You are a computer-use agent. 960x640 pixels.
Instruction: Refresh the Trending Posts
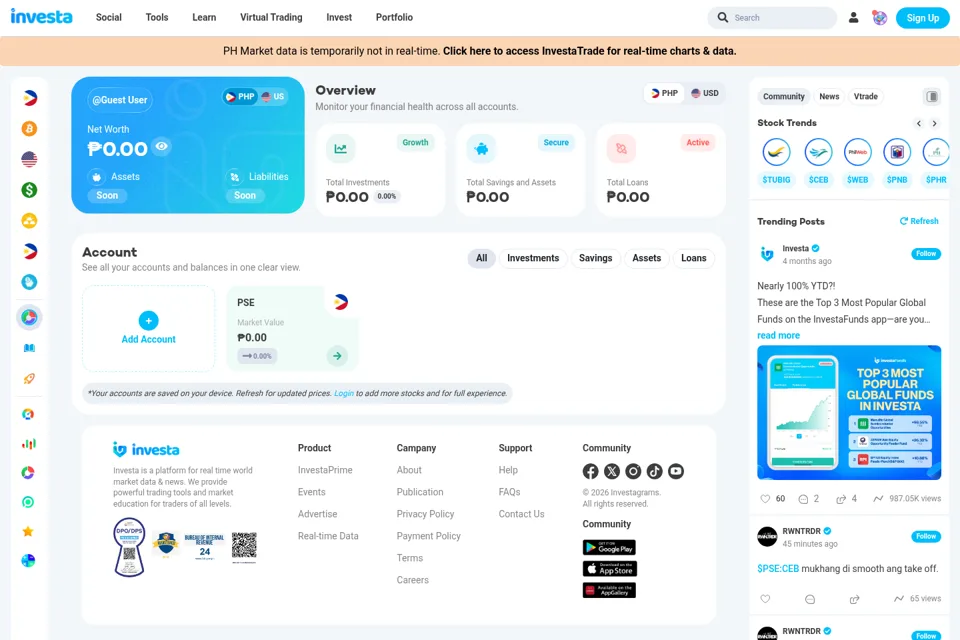[919, 221]
